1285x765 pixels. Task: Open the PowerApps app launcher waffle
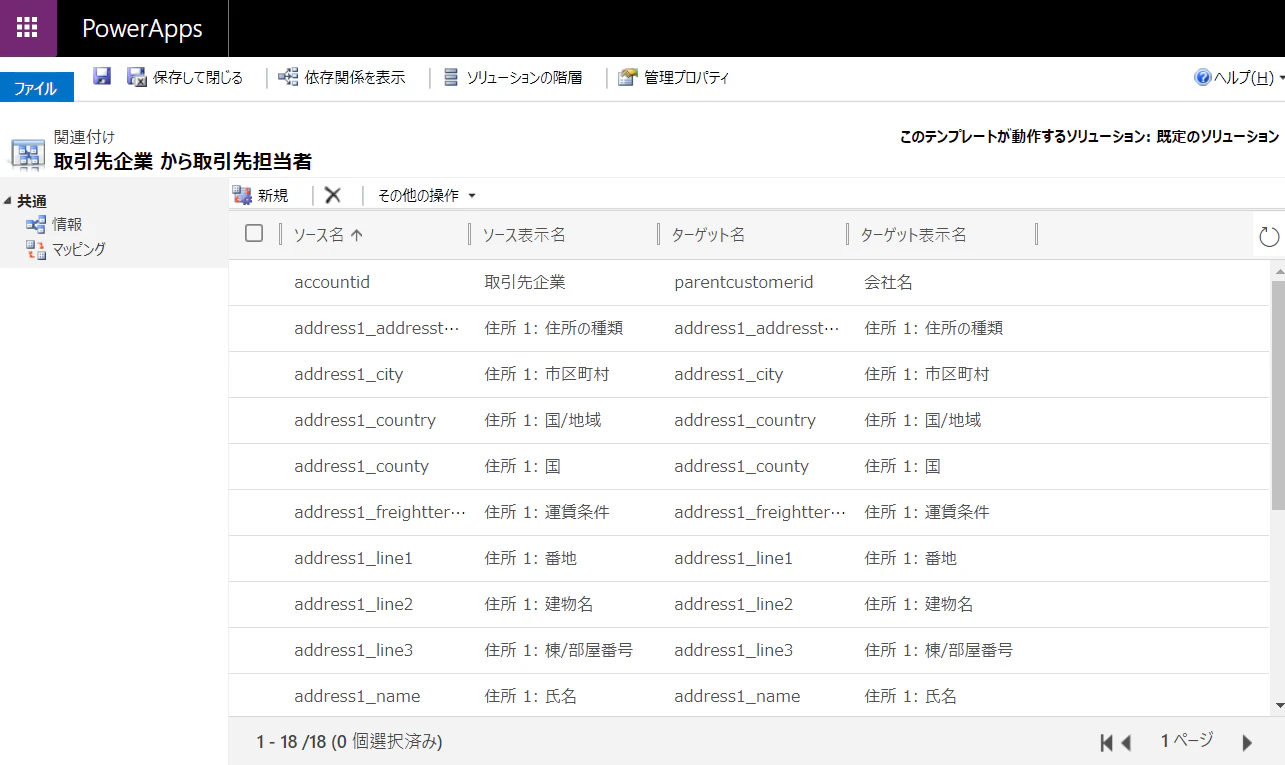click(28, 28)
